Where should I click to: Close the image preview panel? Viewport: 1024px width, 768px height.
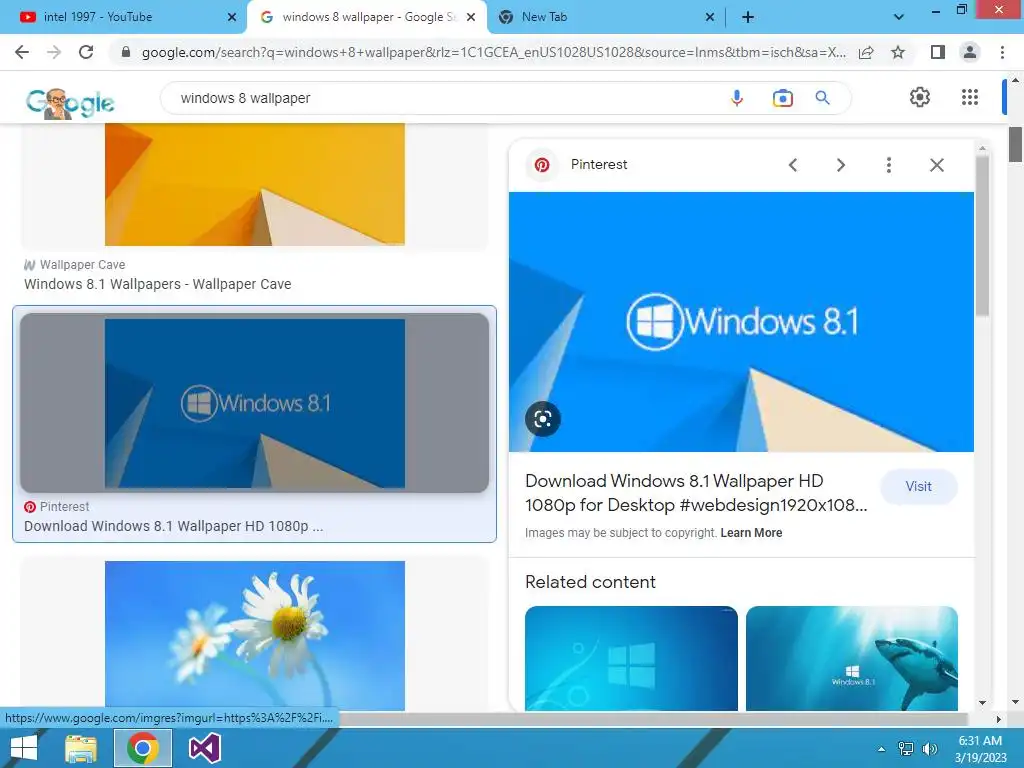(x=936, y=165)
